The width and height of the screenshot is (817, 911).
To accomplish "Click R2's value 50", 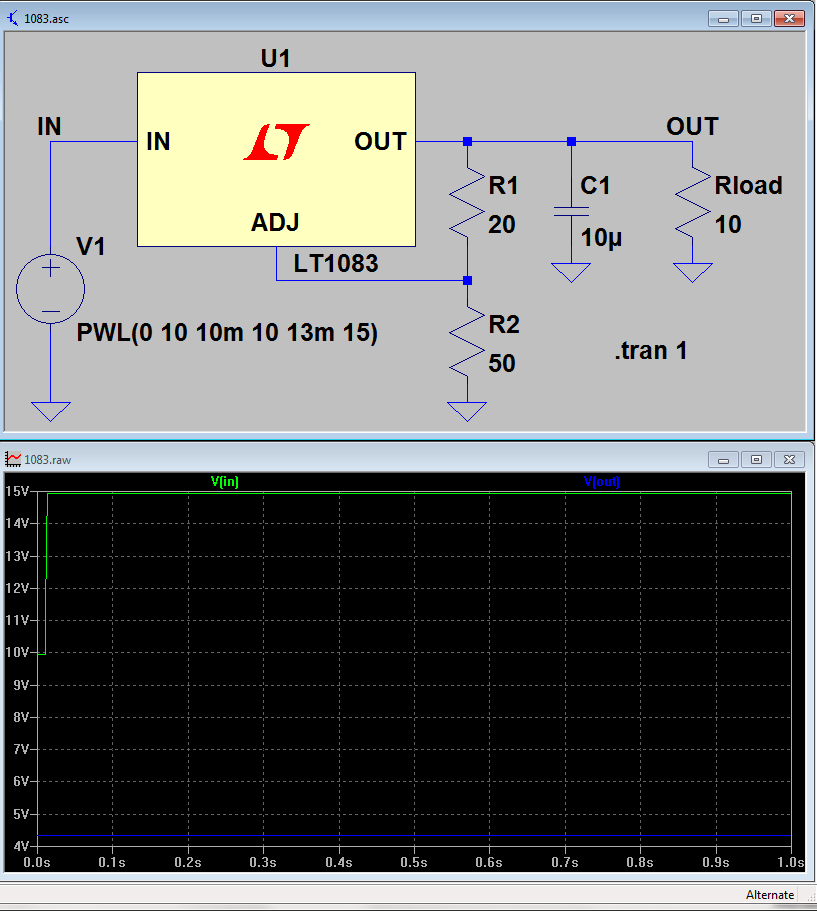I will (x=501, y=364).
